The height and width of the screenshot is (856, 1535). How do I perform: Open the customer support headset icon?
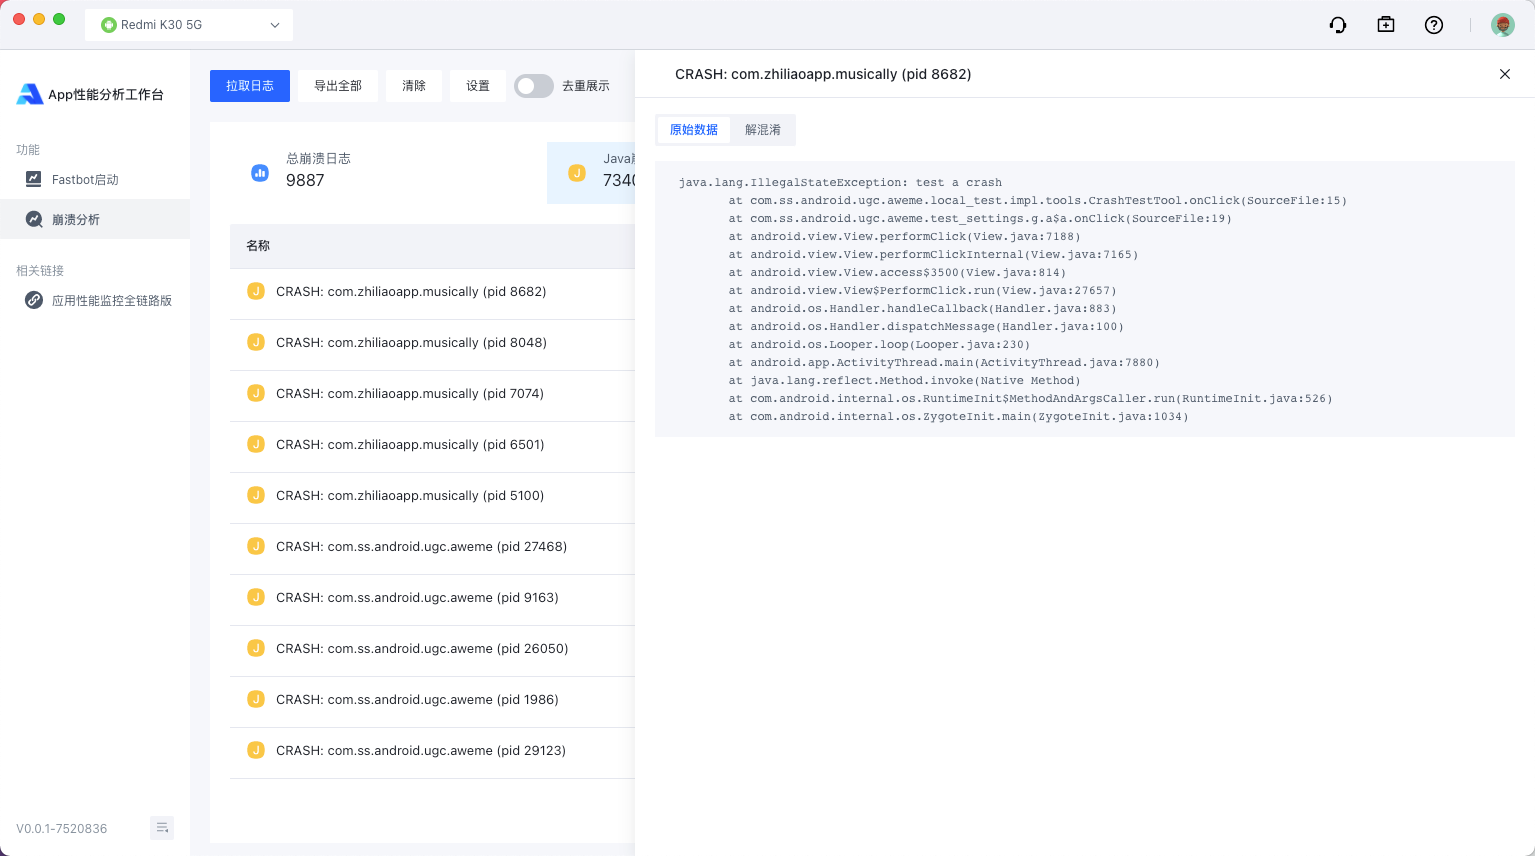(x=1338, y=25)
